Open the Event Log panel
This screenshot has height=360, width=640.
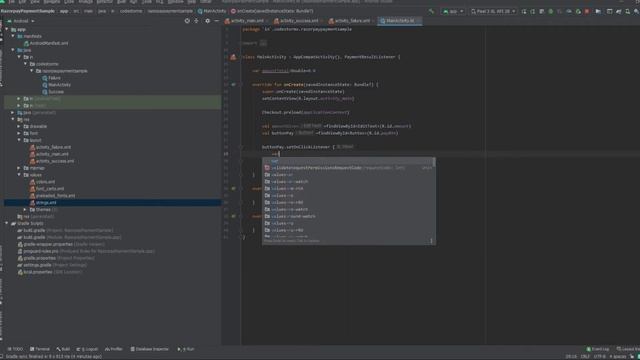(x=598, y=349)
